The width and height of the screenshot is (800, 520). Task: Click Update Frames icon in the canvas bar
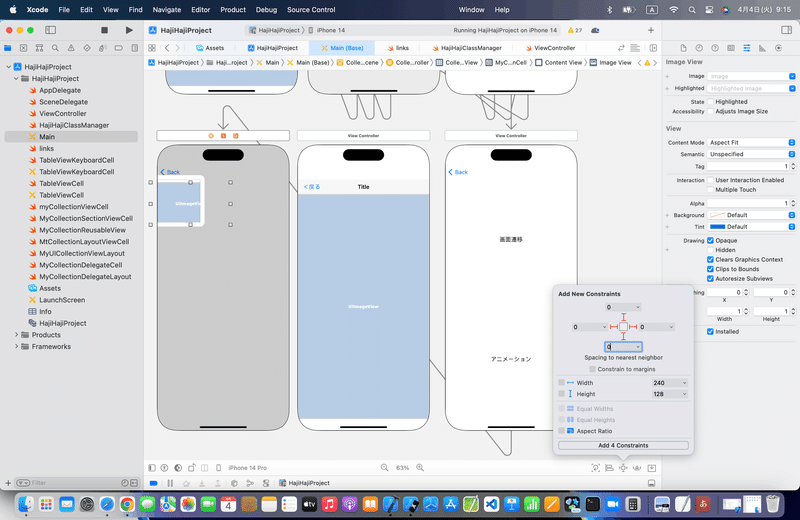tap(595, 468)
